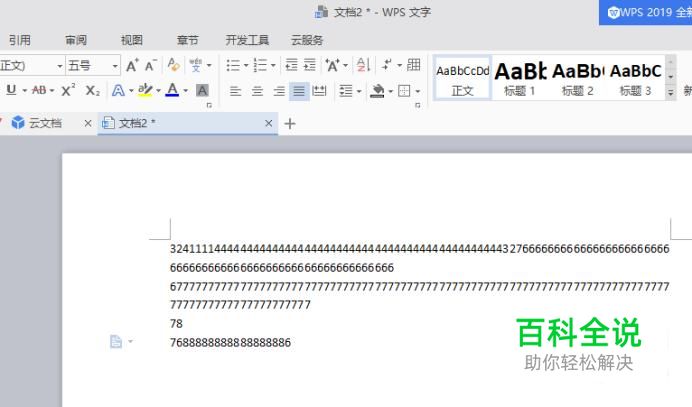Apply strikethrough to text

[39, 90]
